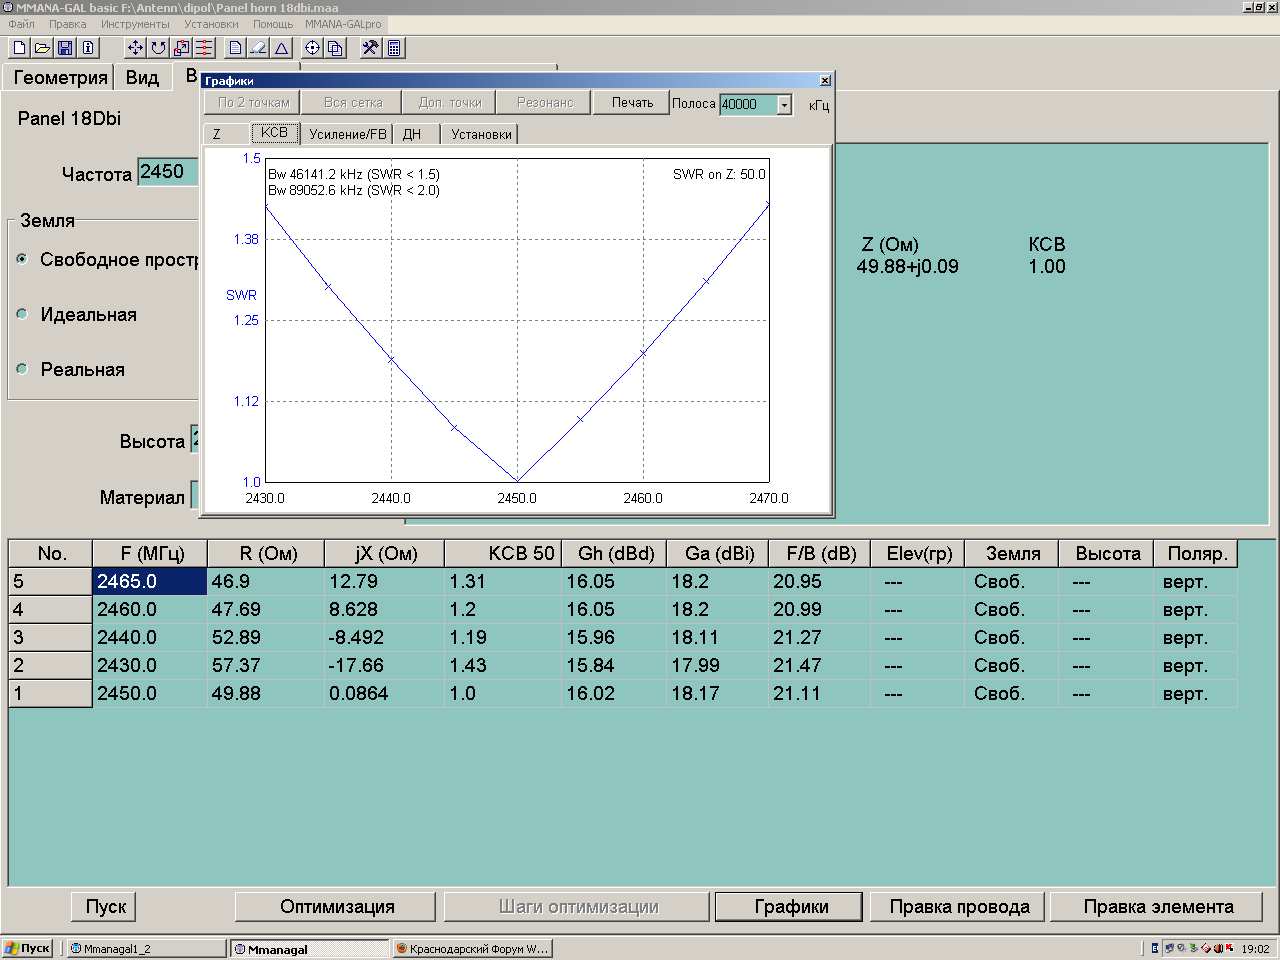The image size is (1280, 960).
Task: Click the eraser icon in the toolbar
Action: pos(258,48)
